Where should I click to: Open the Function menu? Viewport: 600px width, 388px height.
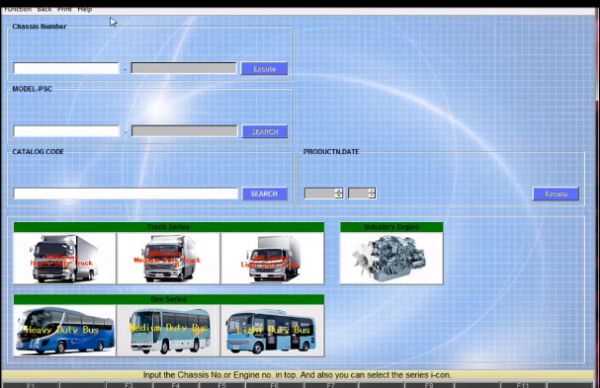coord(18,9)
